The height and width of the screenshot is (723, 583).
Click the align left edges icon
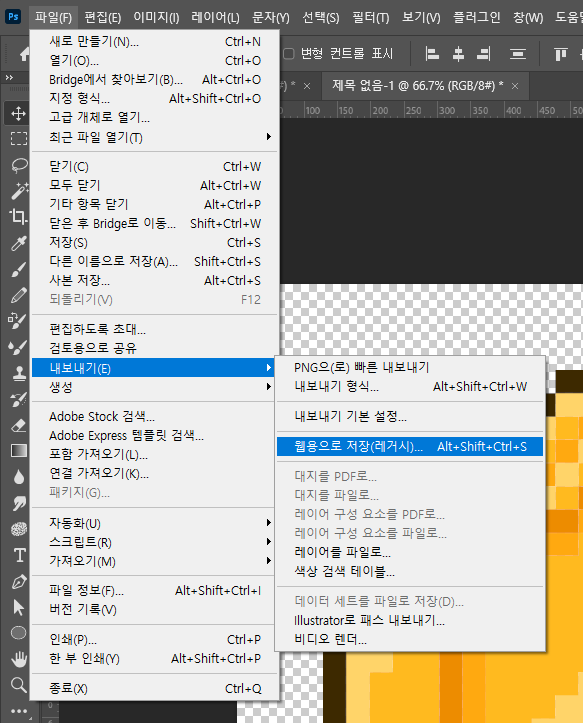(432, 54)
